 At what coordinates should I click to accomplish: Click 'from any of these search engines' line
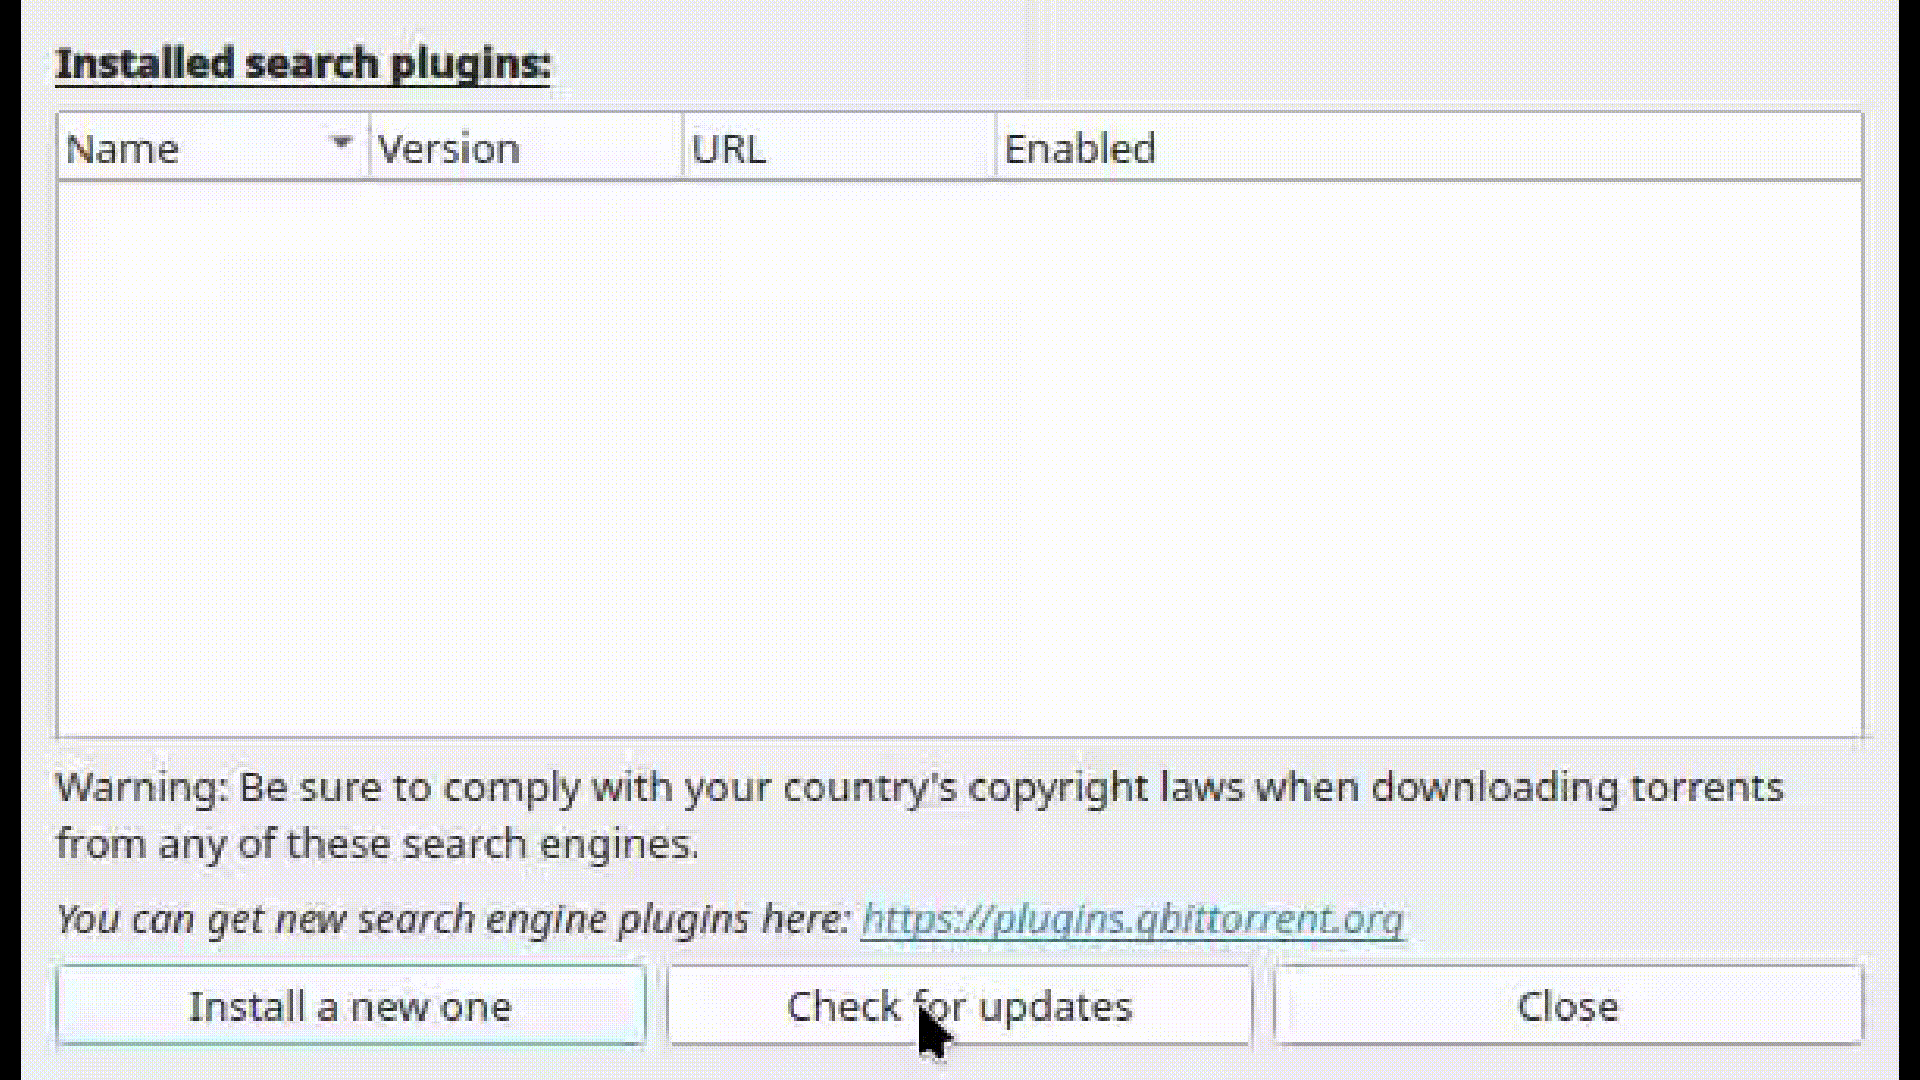tap(376, 845)
